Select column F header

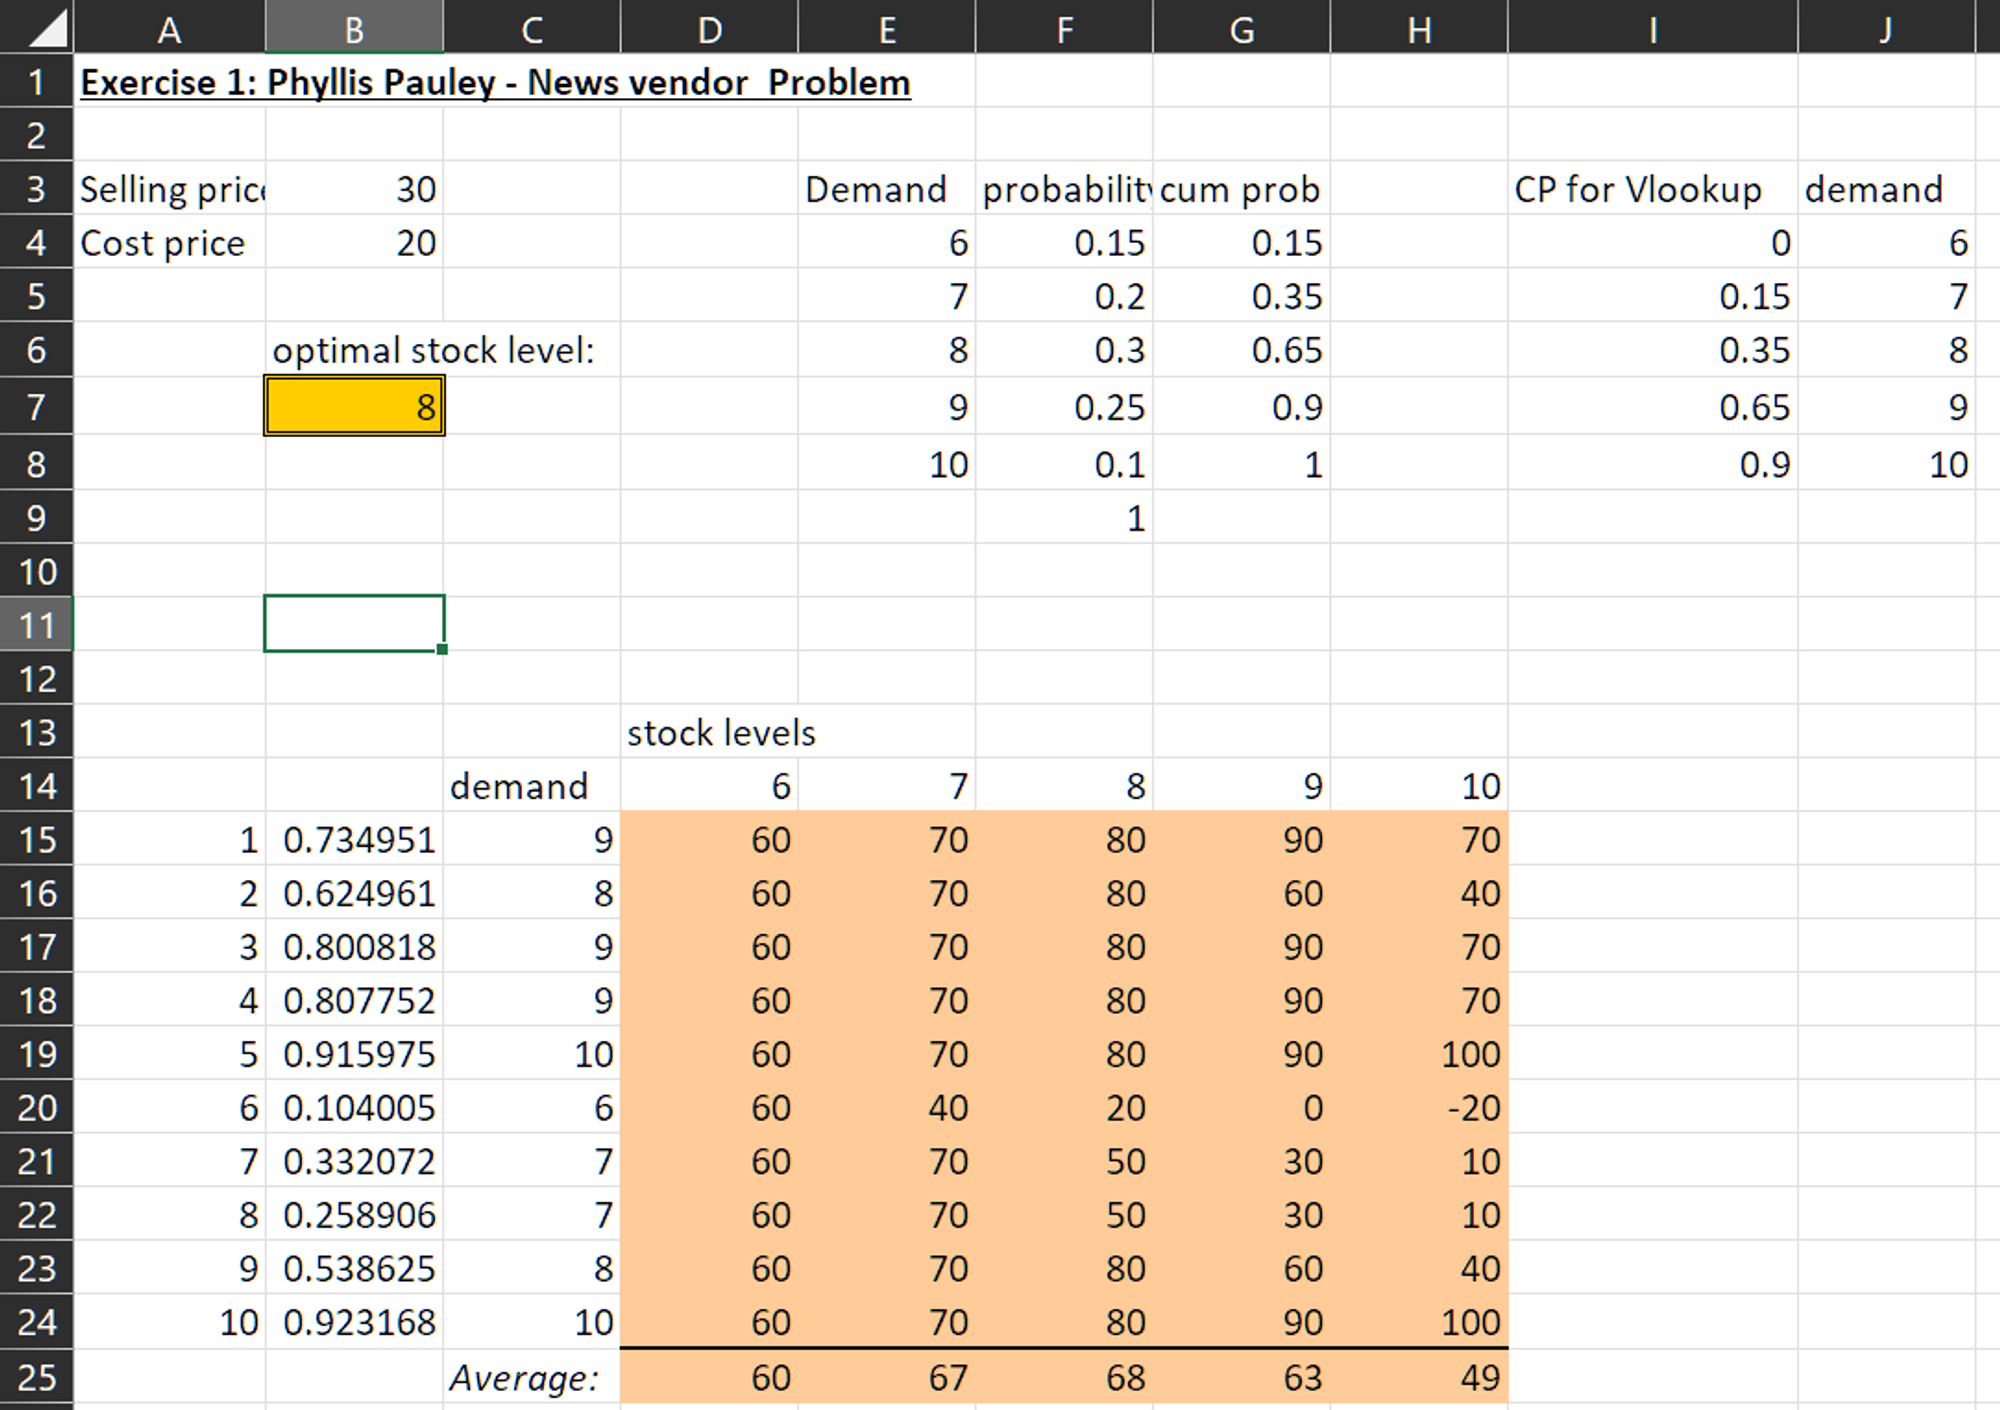[x=1064, y=27]
